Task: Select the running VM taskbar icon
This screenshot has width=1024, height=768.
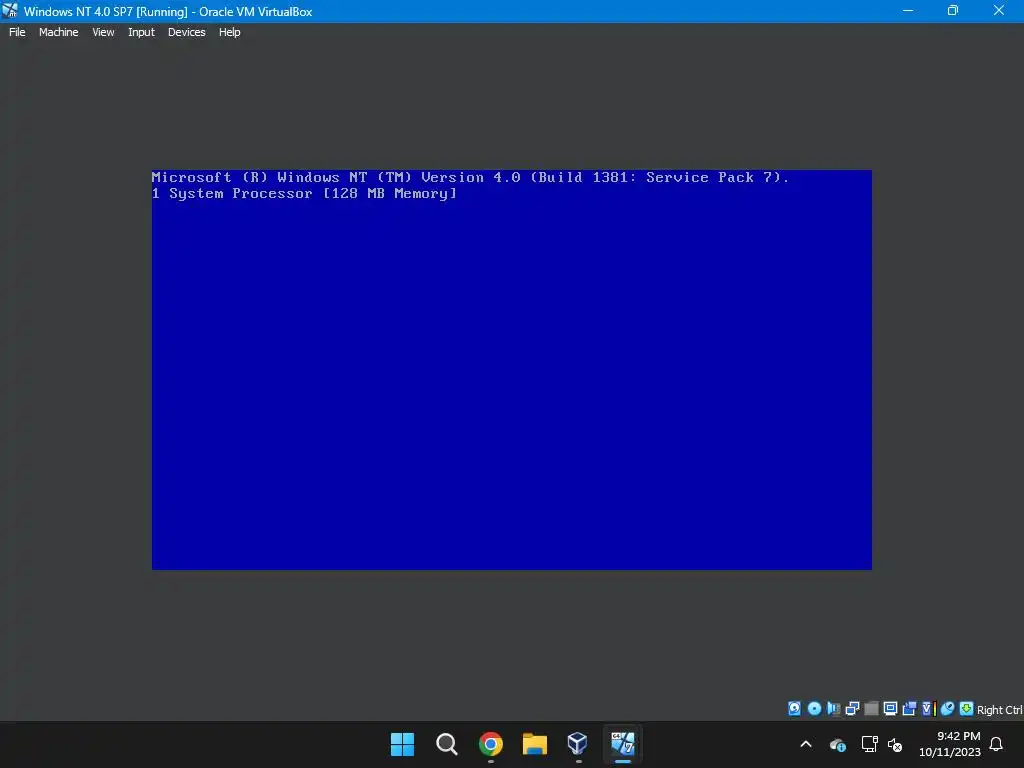Action: click(x=622, y=744)
